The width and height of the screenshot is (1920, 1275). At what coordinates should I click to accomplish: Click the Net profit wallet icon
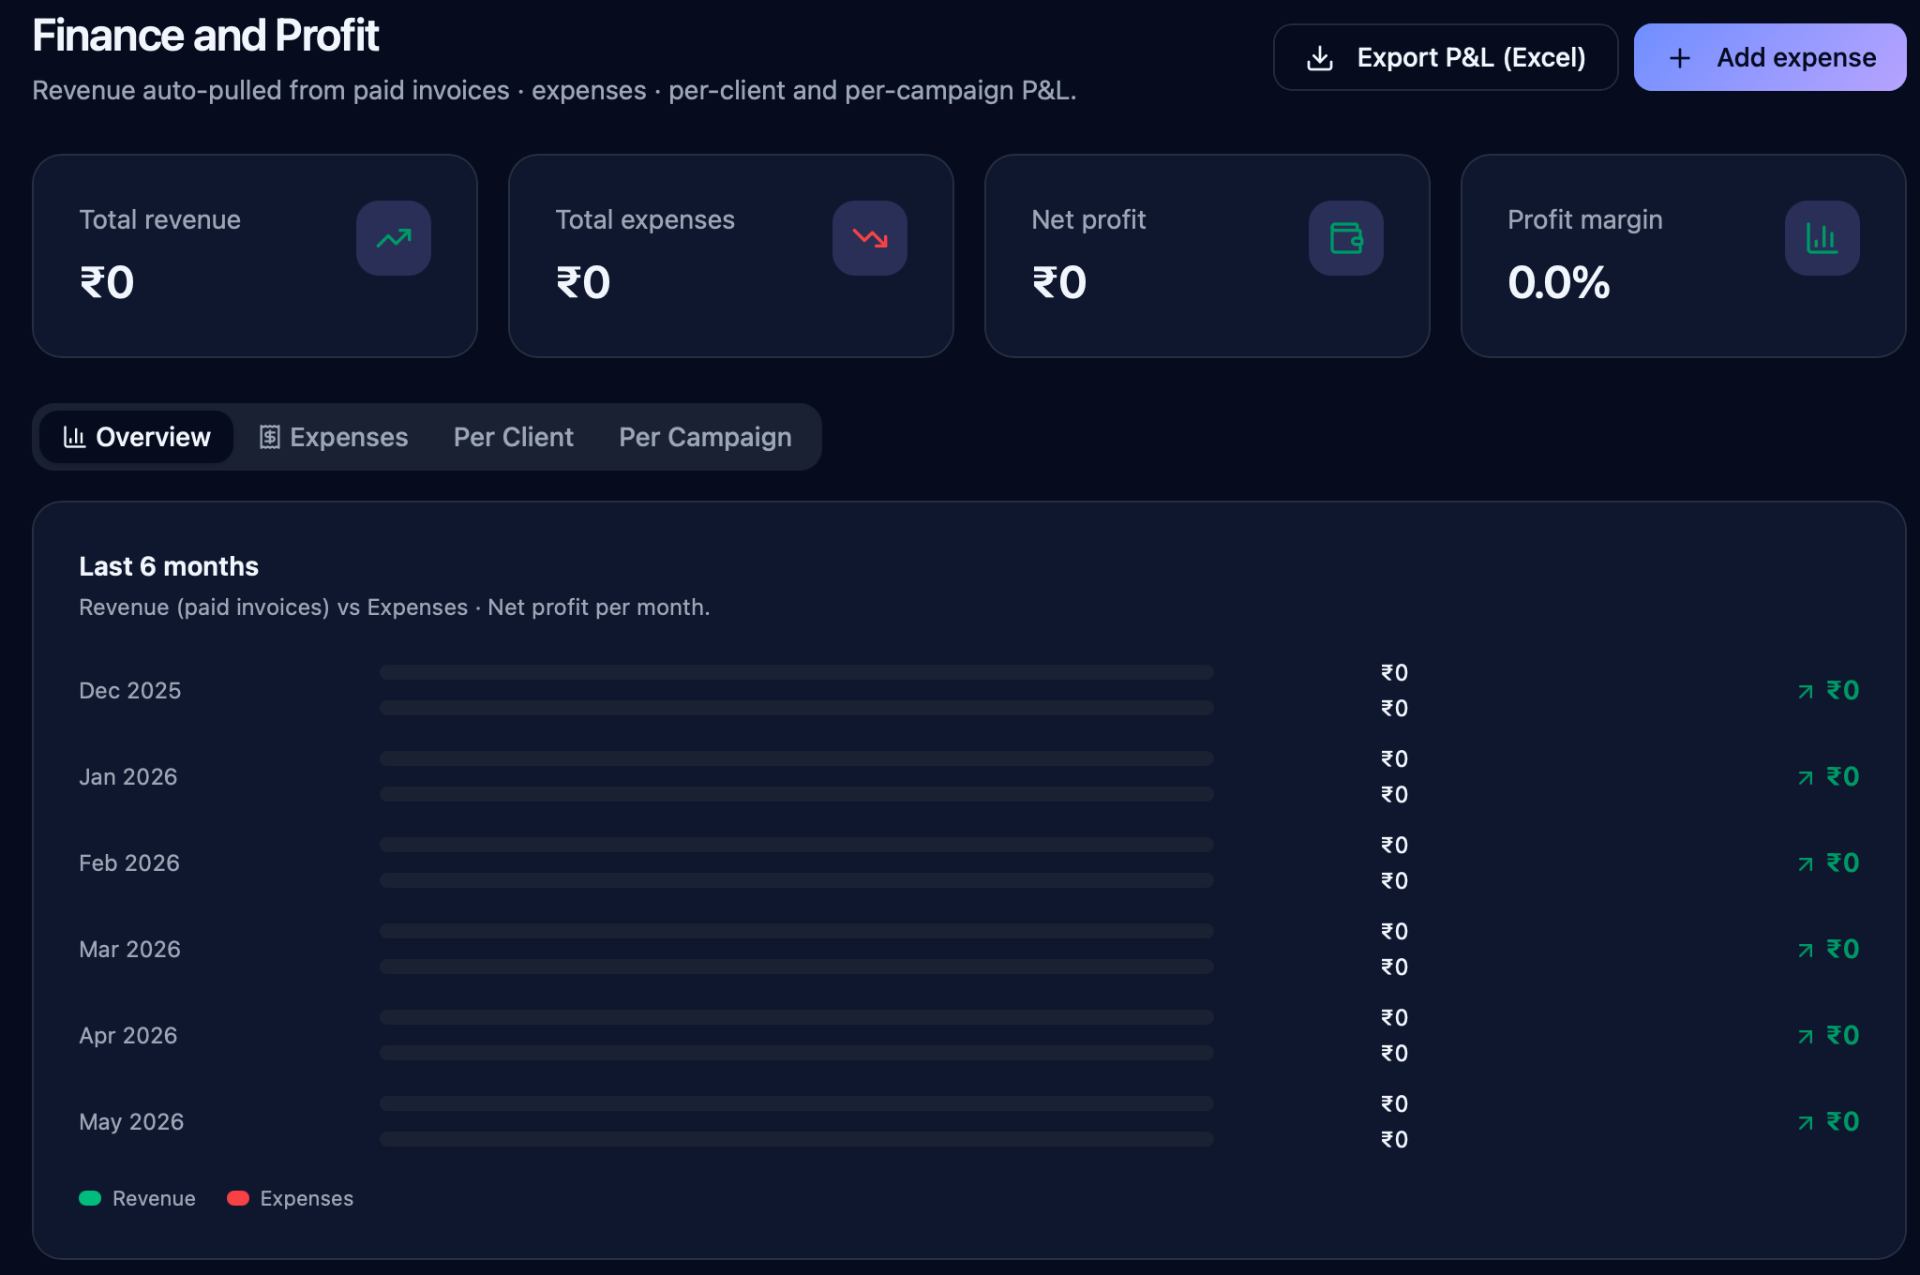pyautogui.click(x=1346, y=238)
